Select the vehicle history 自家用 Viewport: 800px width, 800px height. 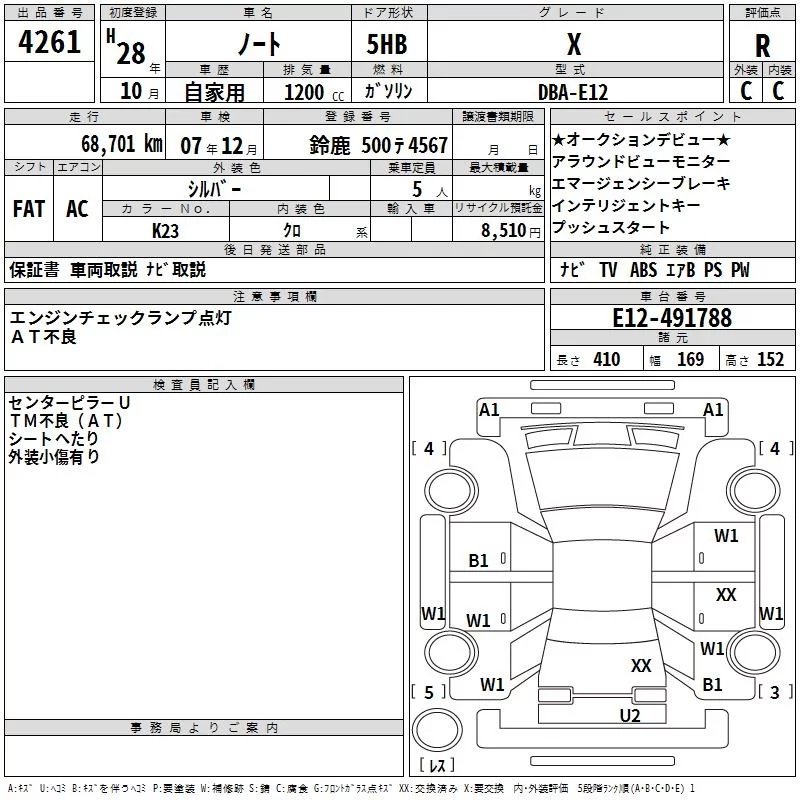tap(214, 92)
